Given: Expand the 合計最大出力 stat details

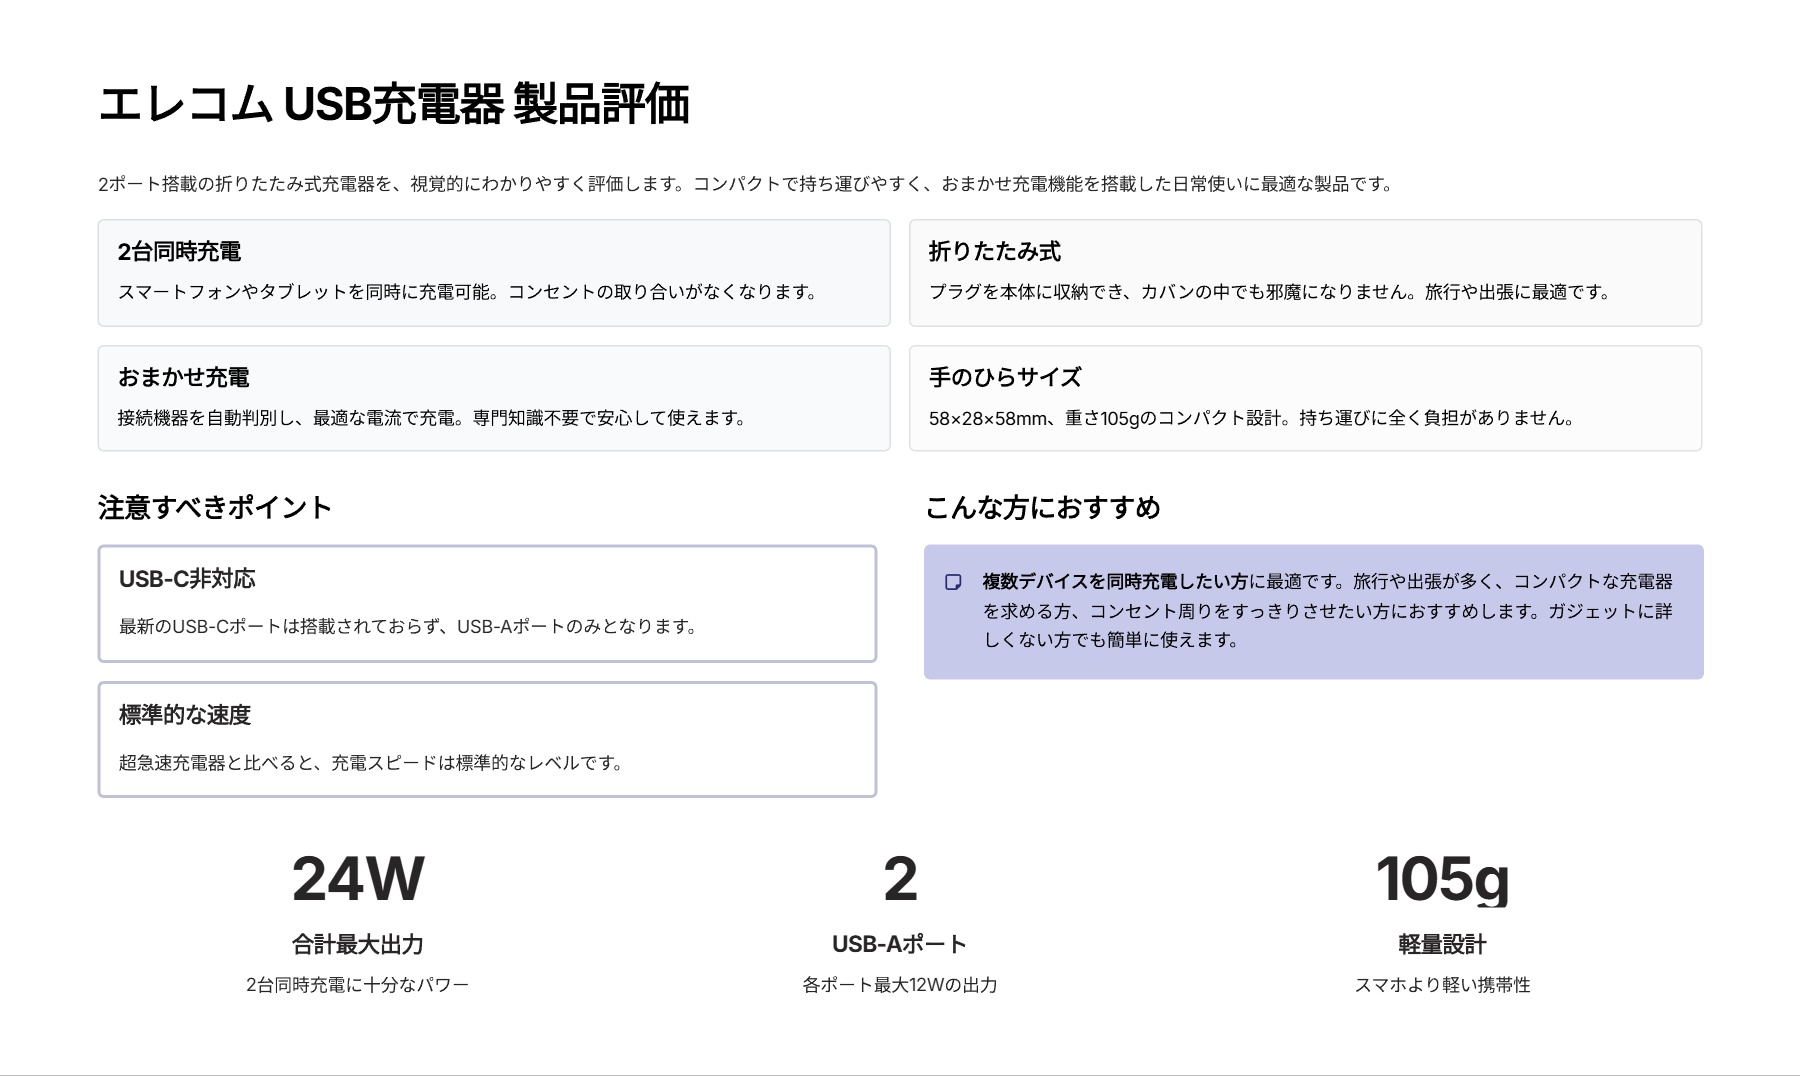Looking at the screenshot, I should (357, 941).
